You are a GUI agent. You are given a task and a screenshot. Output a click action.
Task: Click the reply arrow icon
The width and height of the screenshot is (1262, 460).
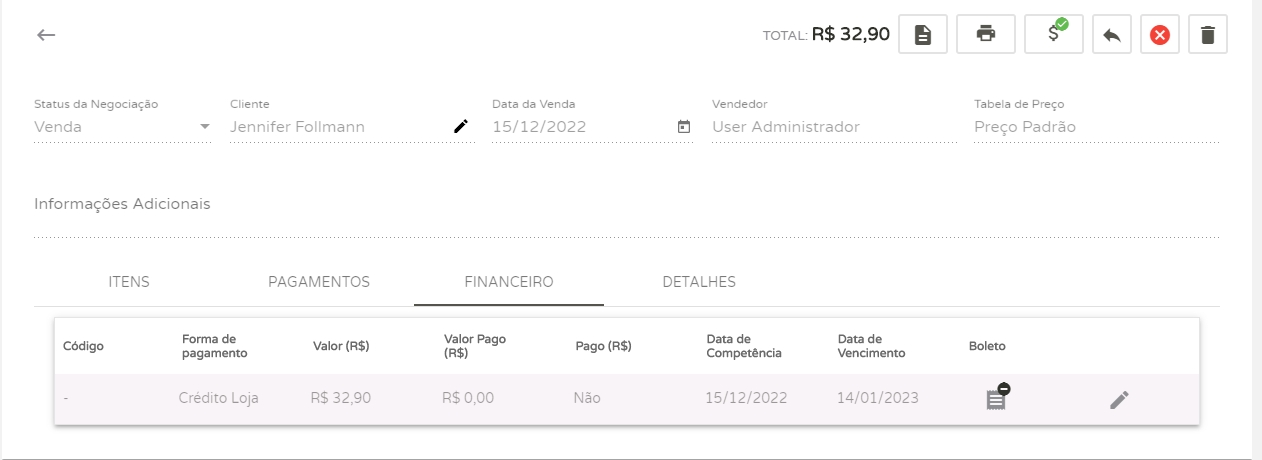pyautogui.click(x=1111, y=35)
